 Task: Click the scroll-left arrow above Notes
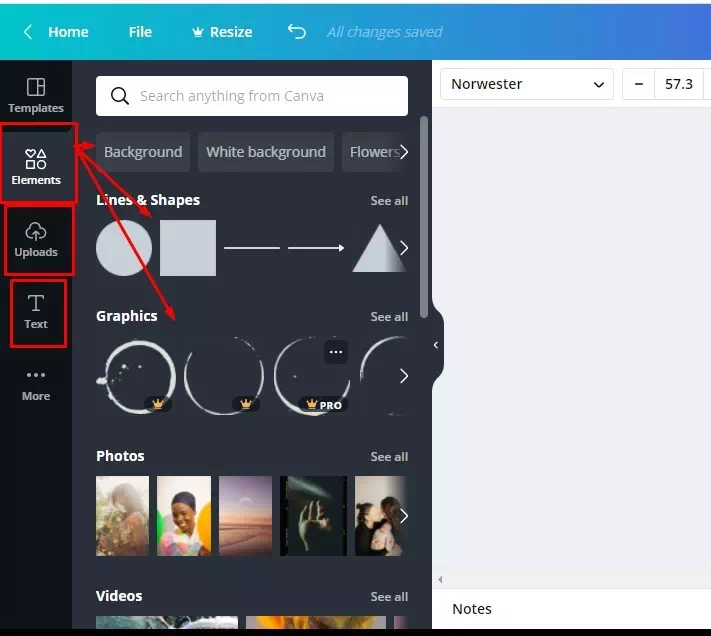click(x=440, y=579)
